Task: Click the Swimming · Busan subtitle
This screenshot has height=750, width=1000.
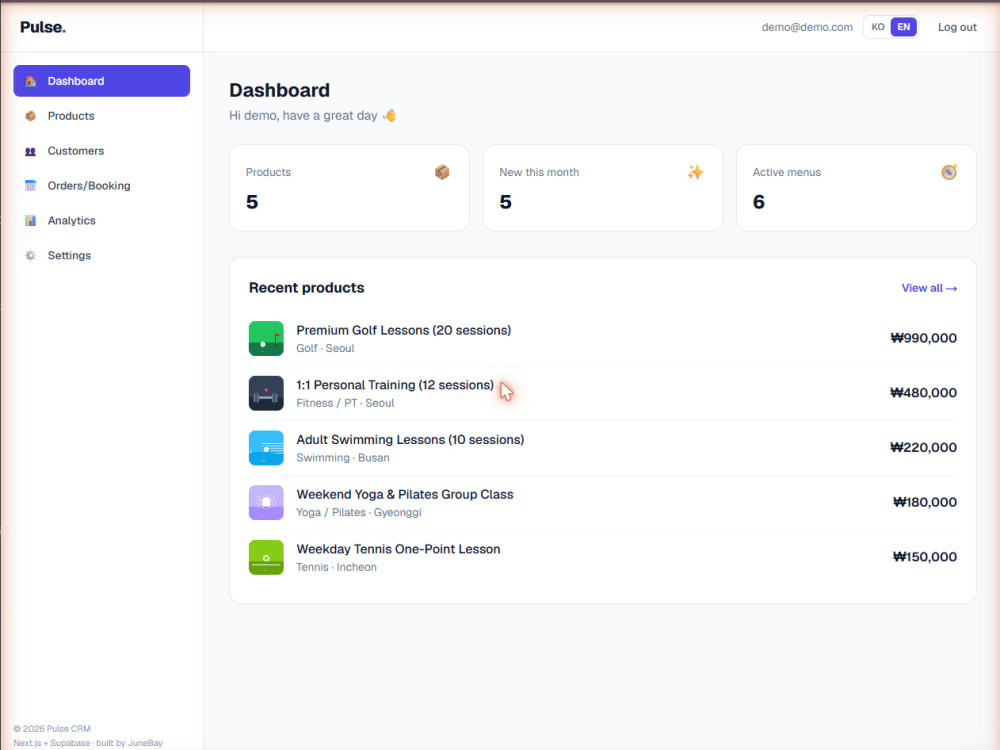Action: pos(342,458)
